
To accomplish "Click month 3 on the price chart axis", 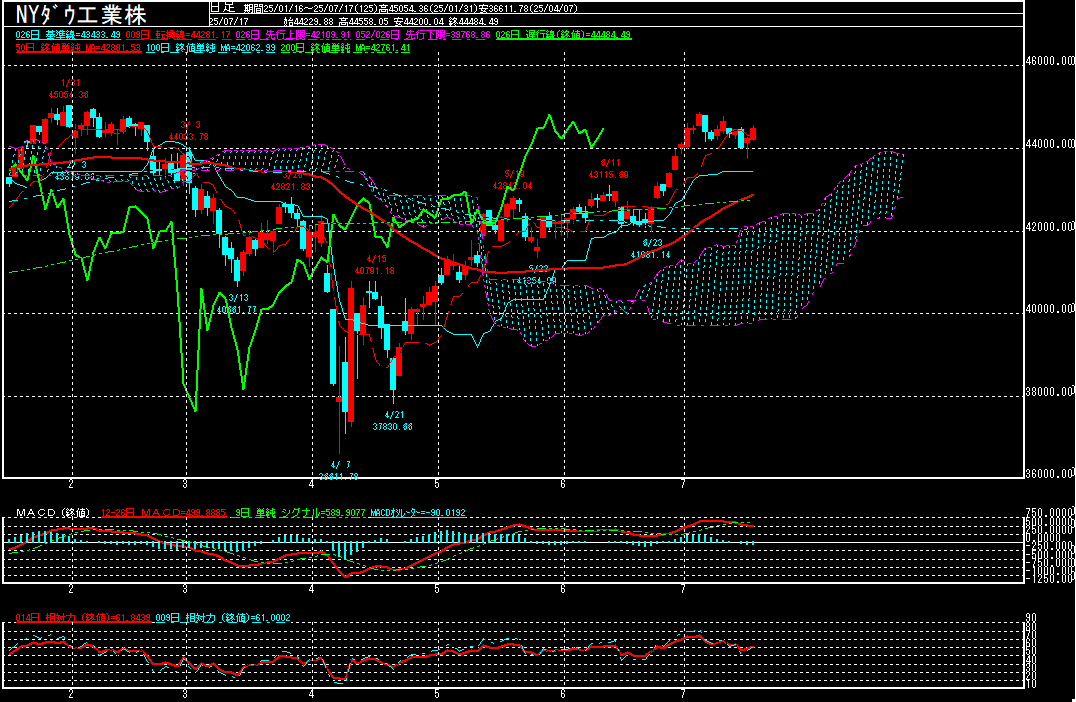I will point(185,484).
